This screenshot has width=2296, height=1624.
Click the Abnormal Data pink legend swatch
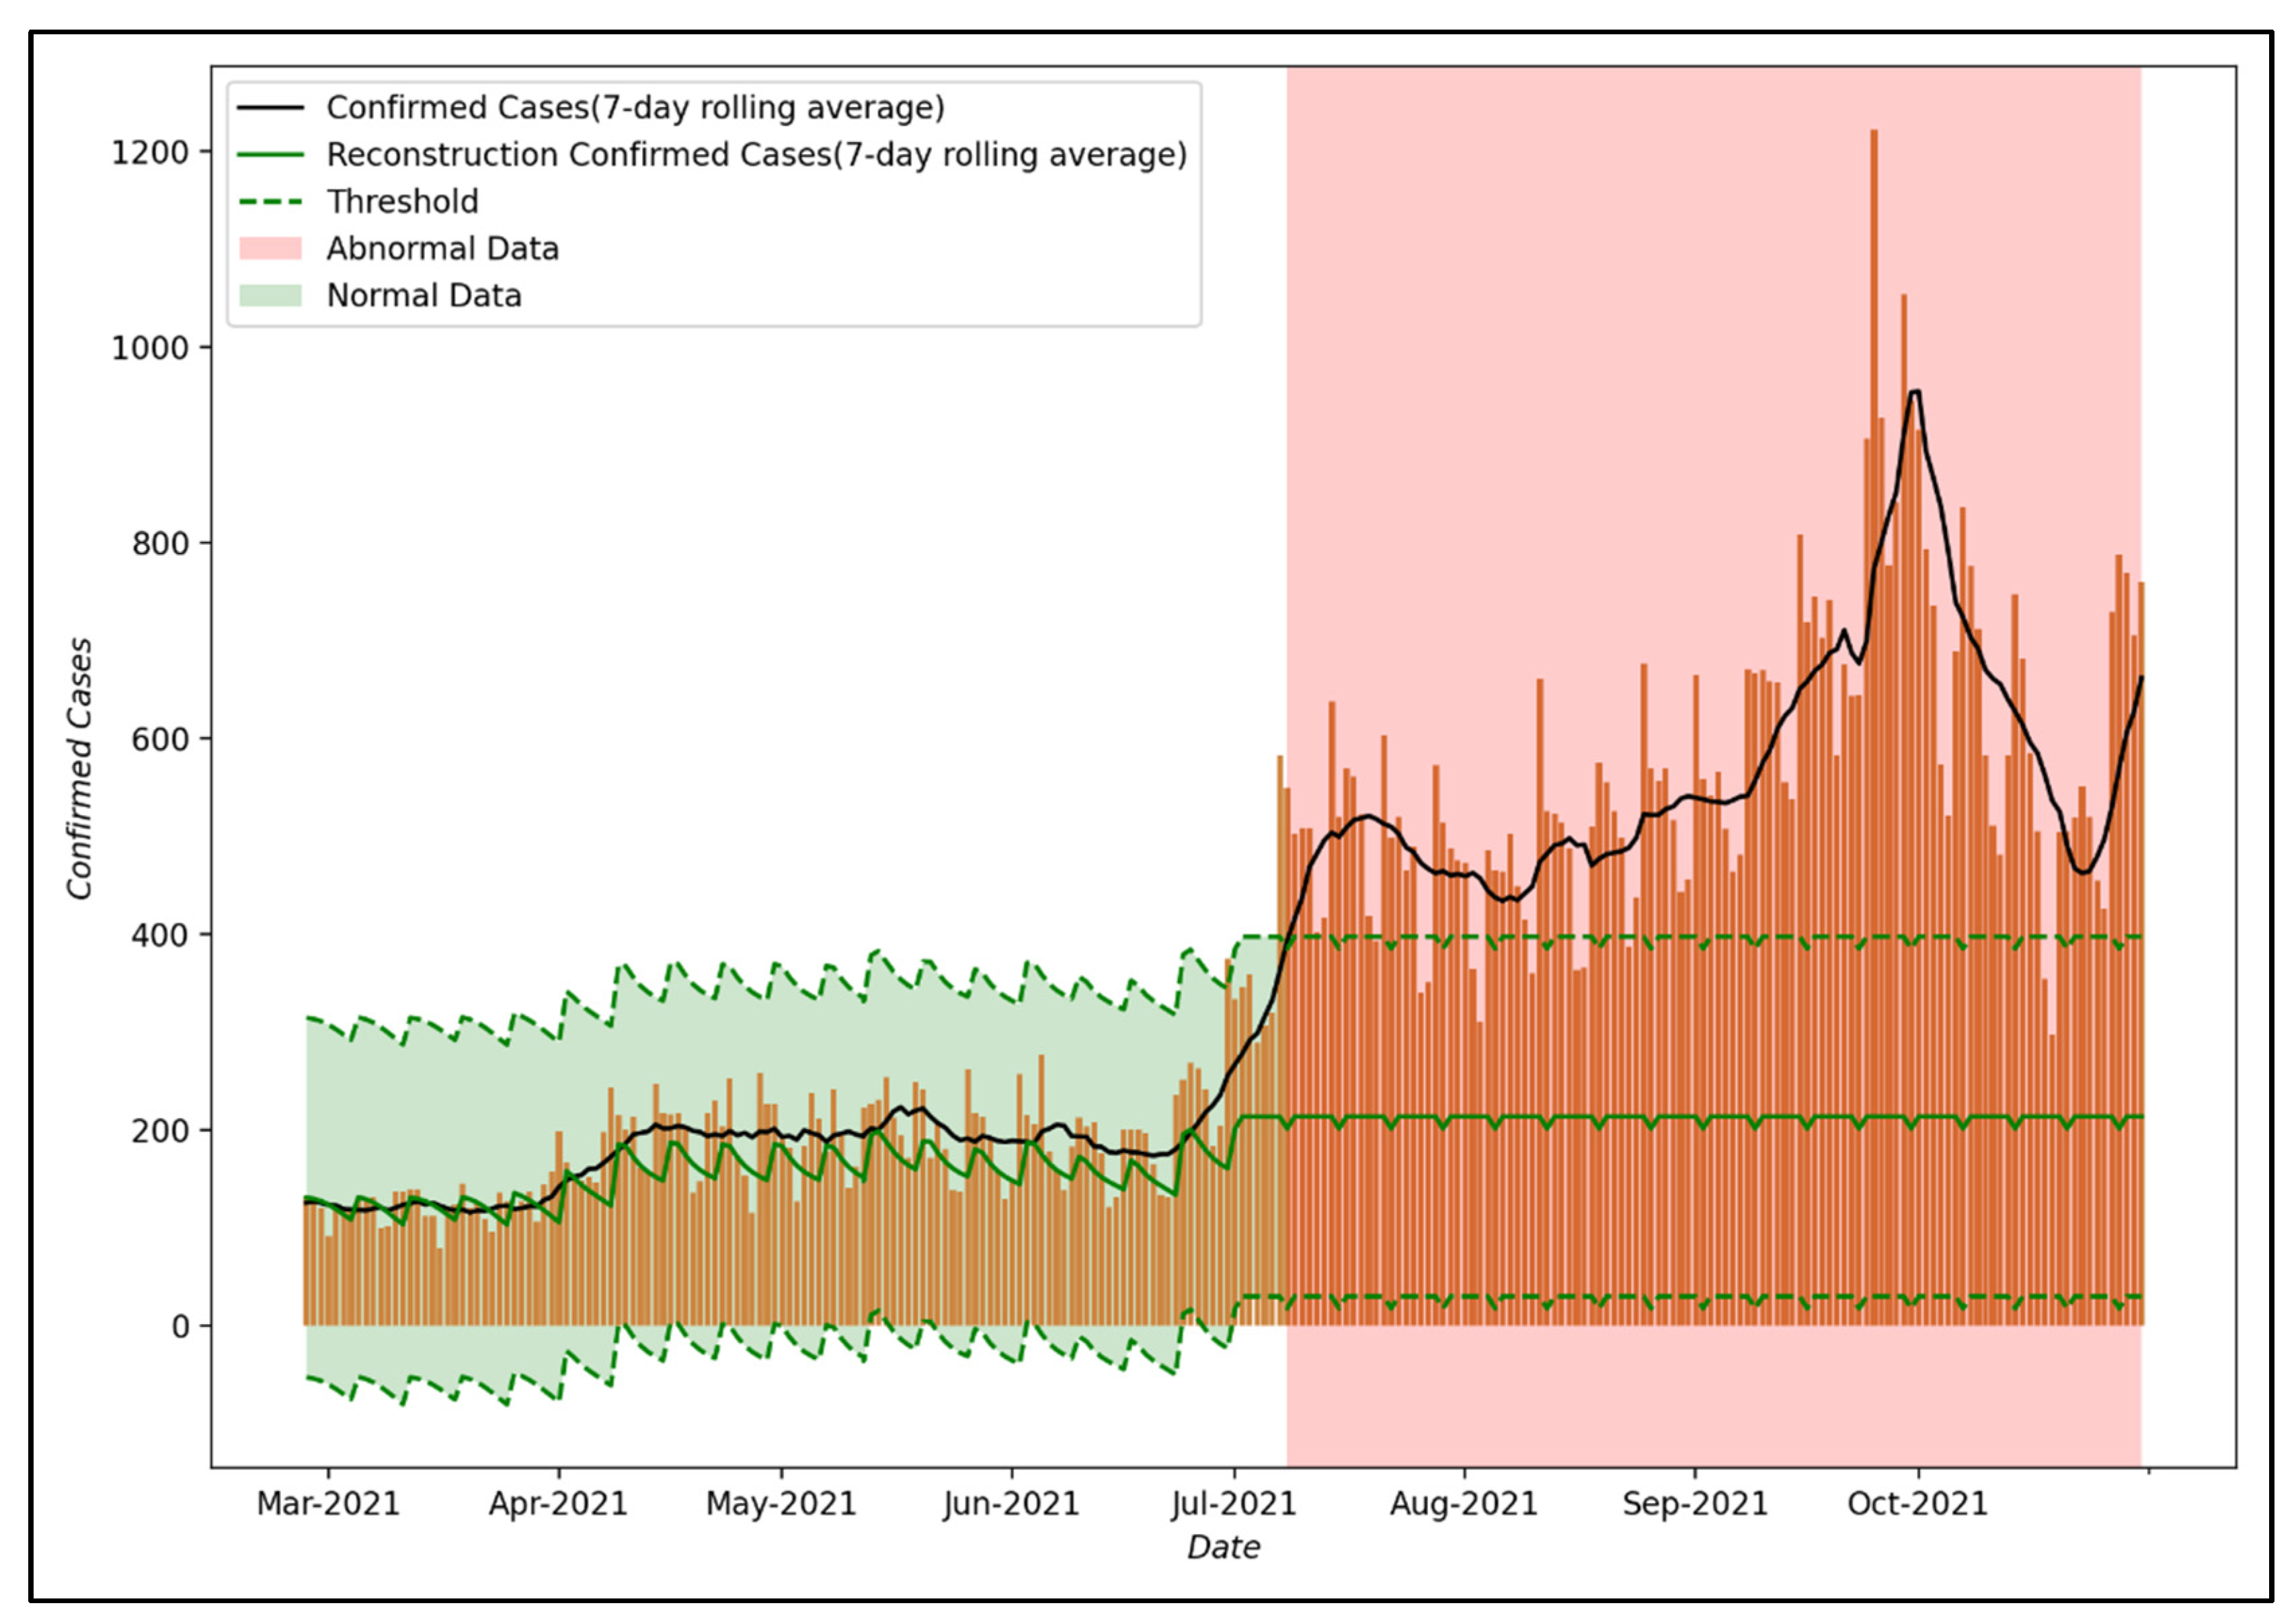click(x=270, y=248)
